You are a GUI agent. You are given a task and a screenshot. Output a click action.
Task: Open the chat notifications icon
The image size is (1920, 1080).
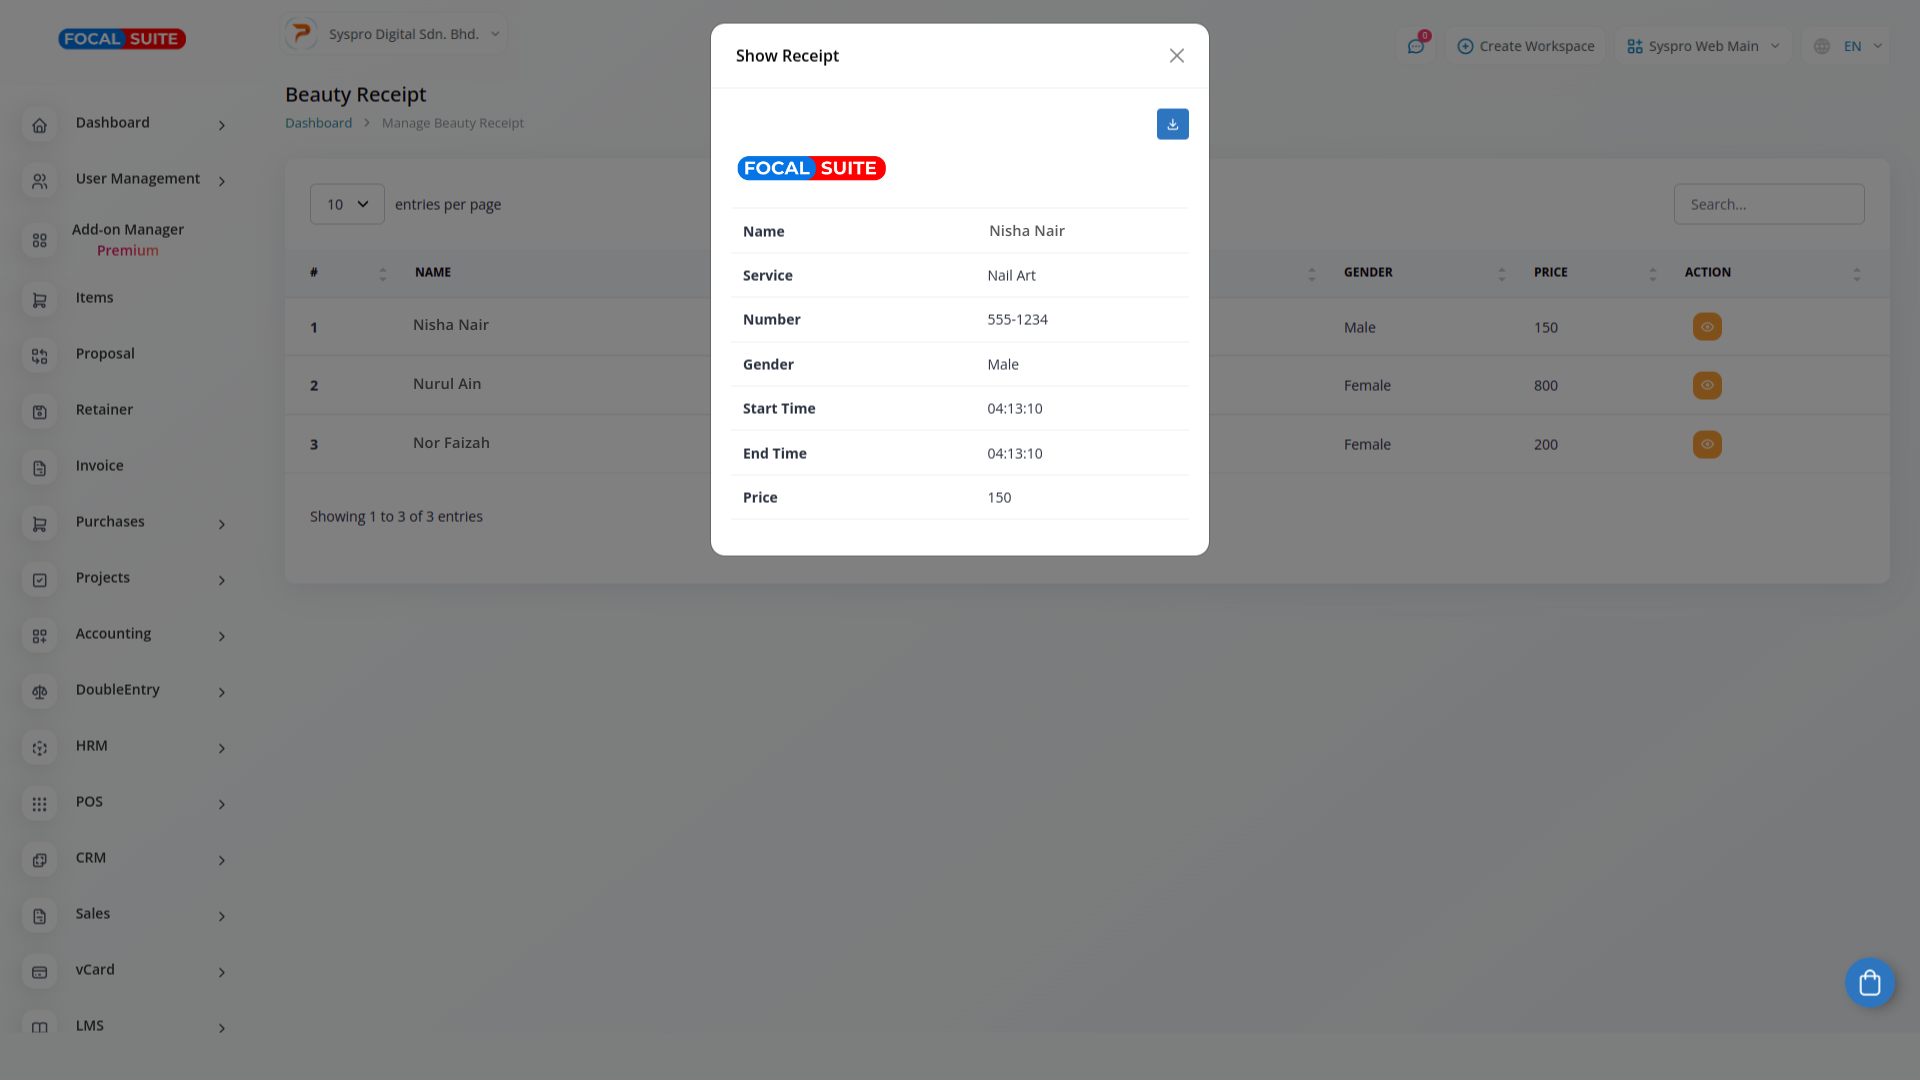[1415, 46]
